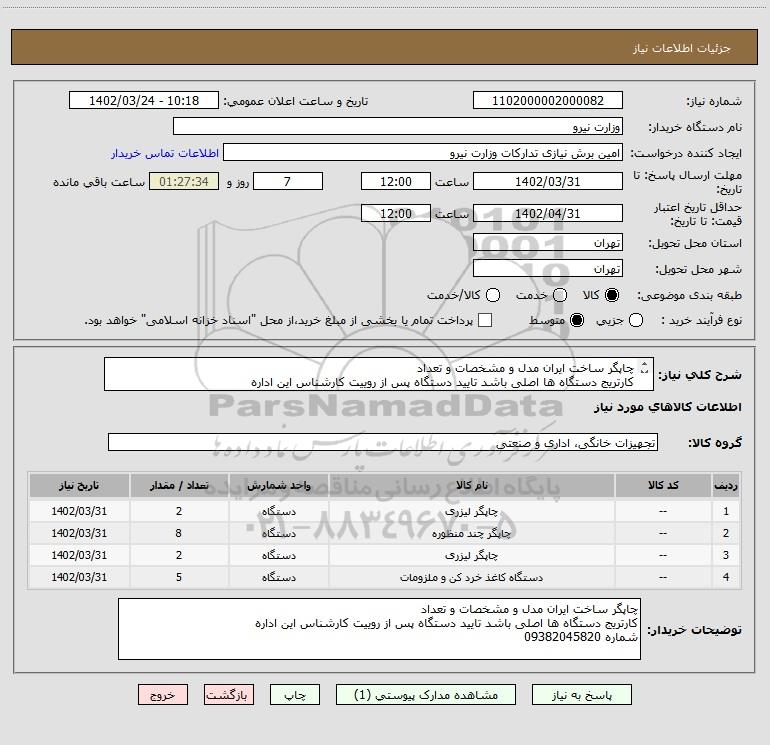Click چاپگر لیزری in row 1
The width and height of the screenshot is (770, 745).
471,511
